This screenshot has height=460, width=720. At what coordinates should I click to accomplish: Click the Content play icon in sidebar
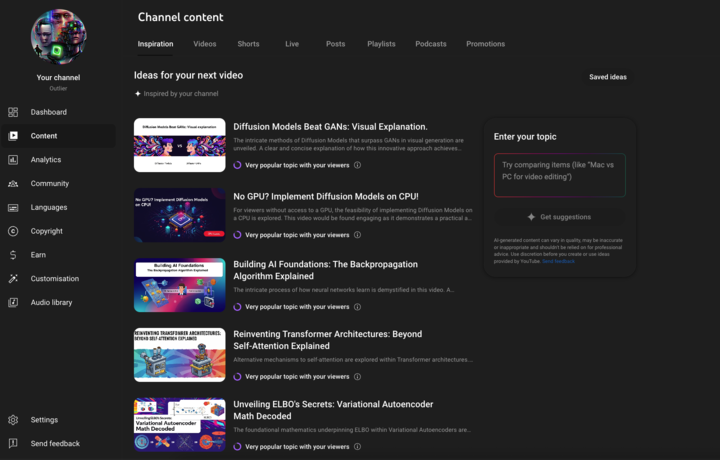[x=13, y=136]
